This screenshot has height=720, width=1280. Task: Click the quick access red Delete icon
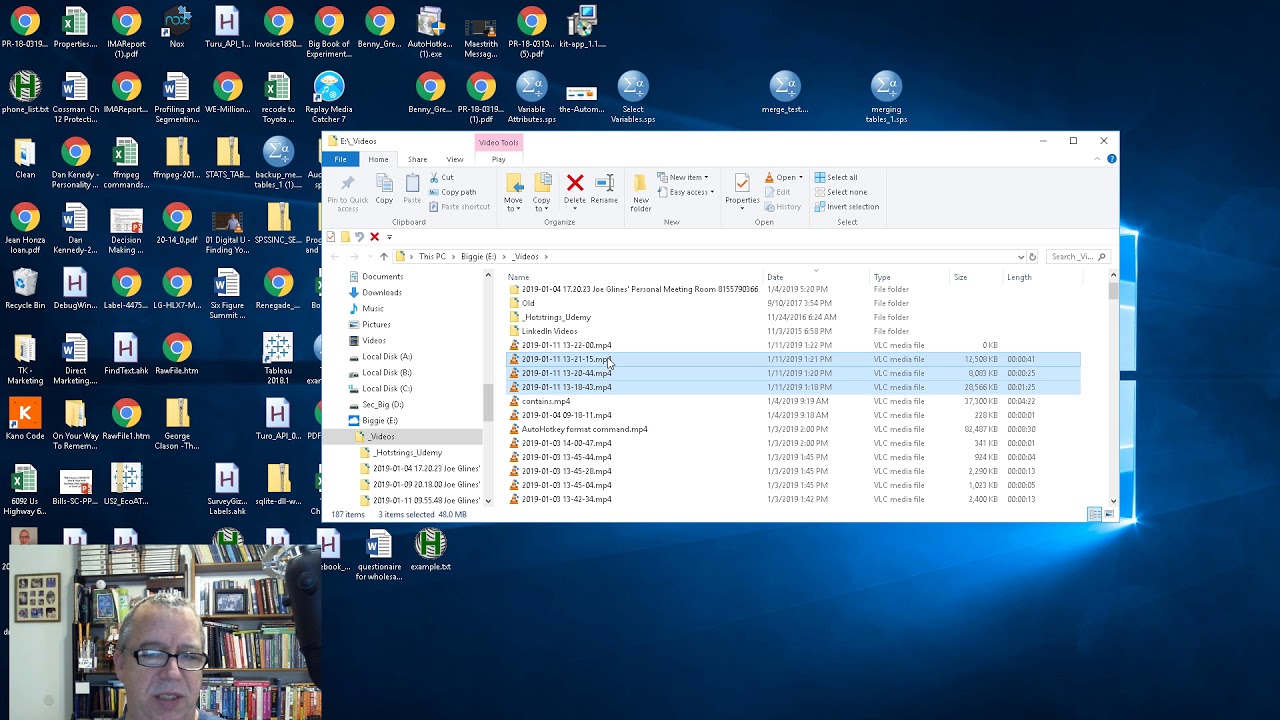[x=374, y=237]
